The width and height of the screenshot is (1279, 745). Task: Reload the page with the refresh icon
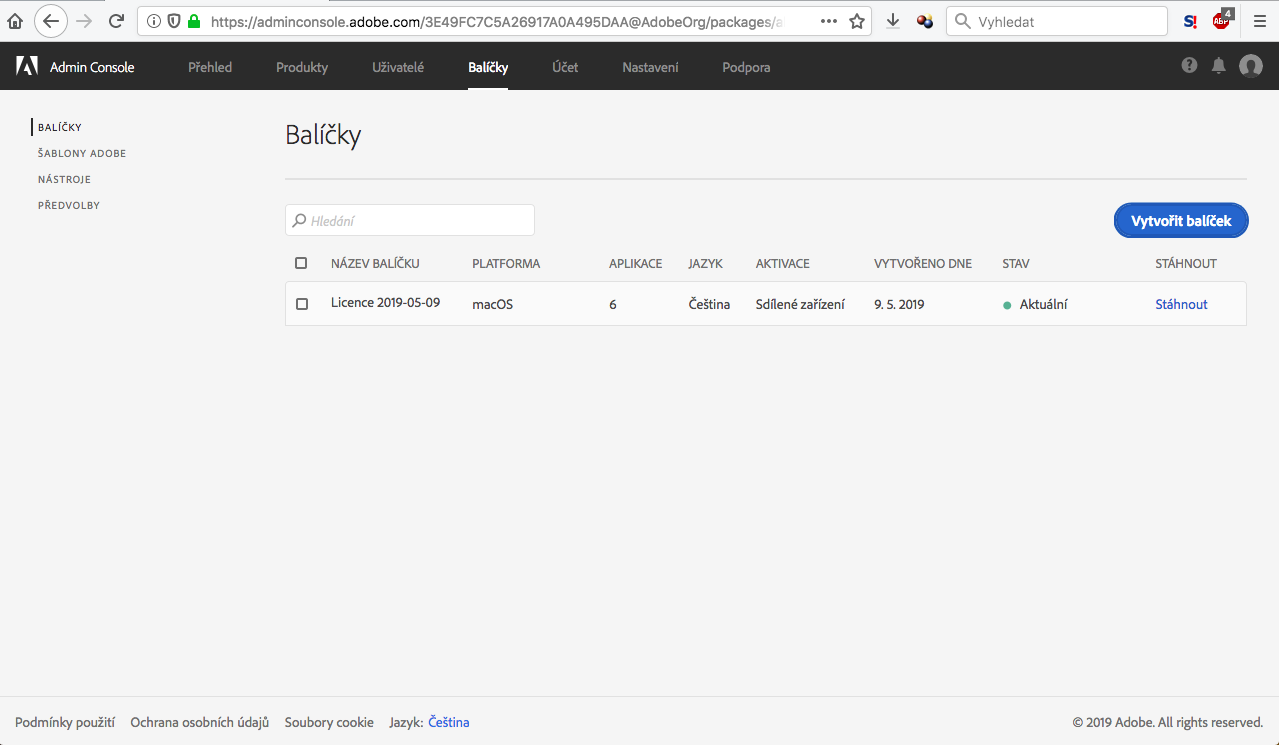point(117,21)
